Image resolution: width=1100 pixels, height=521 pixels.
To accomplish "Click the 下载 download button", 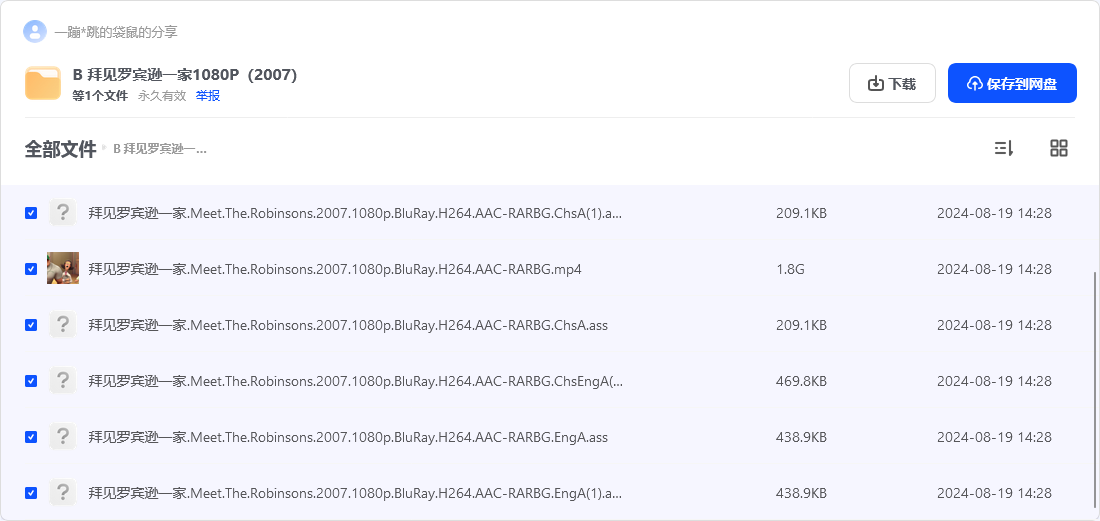I will tap(892, 83).
